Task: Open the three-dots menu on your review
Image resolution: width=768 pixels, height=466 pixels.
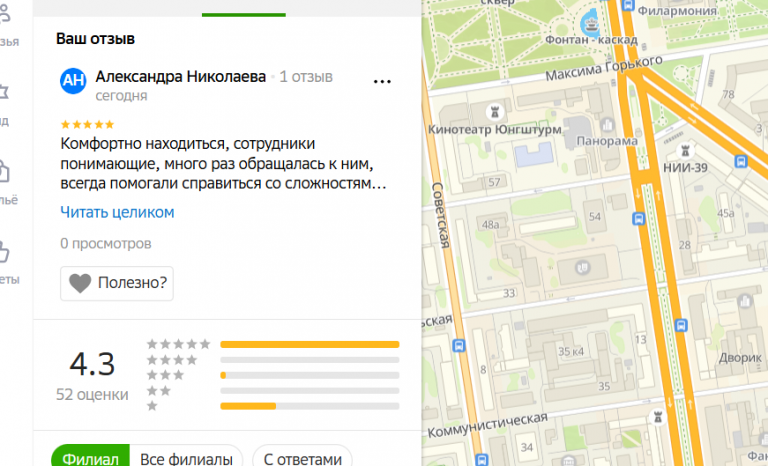Action: tap(382, 81)
